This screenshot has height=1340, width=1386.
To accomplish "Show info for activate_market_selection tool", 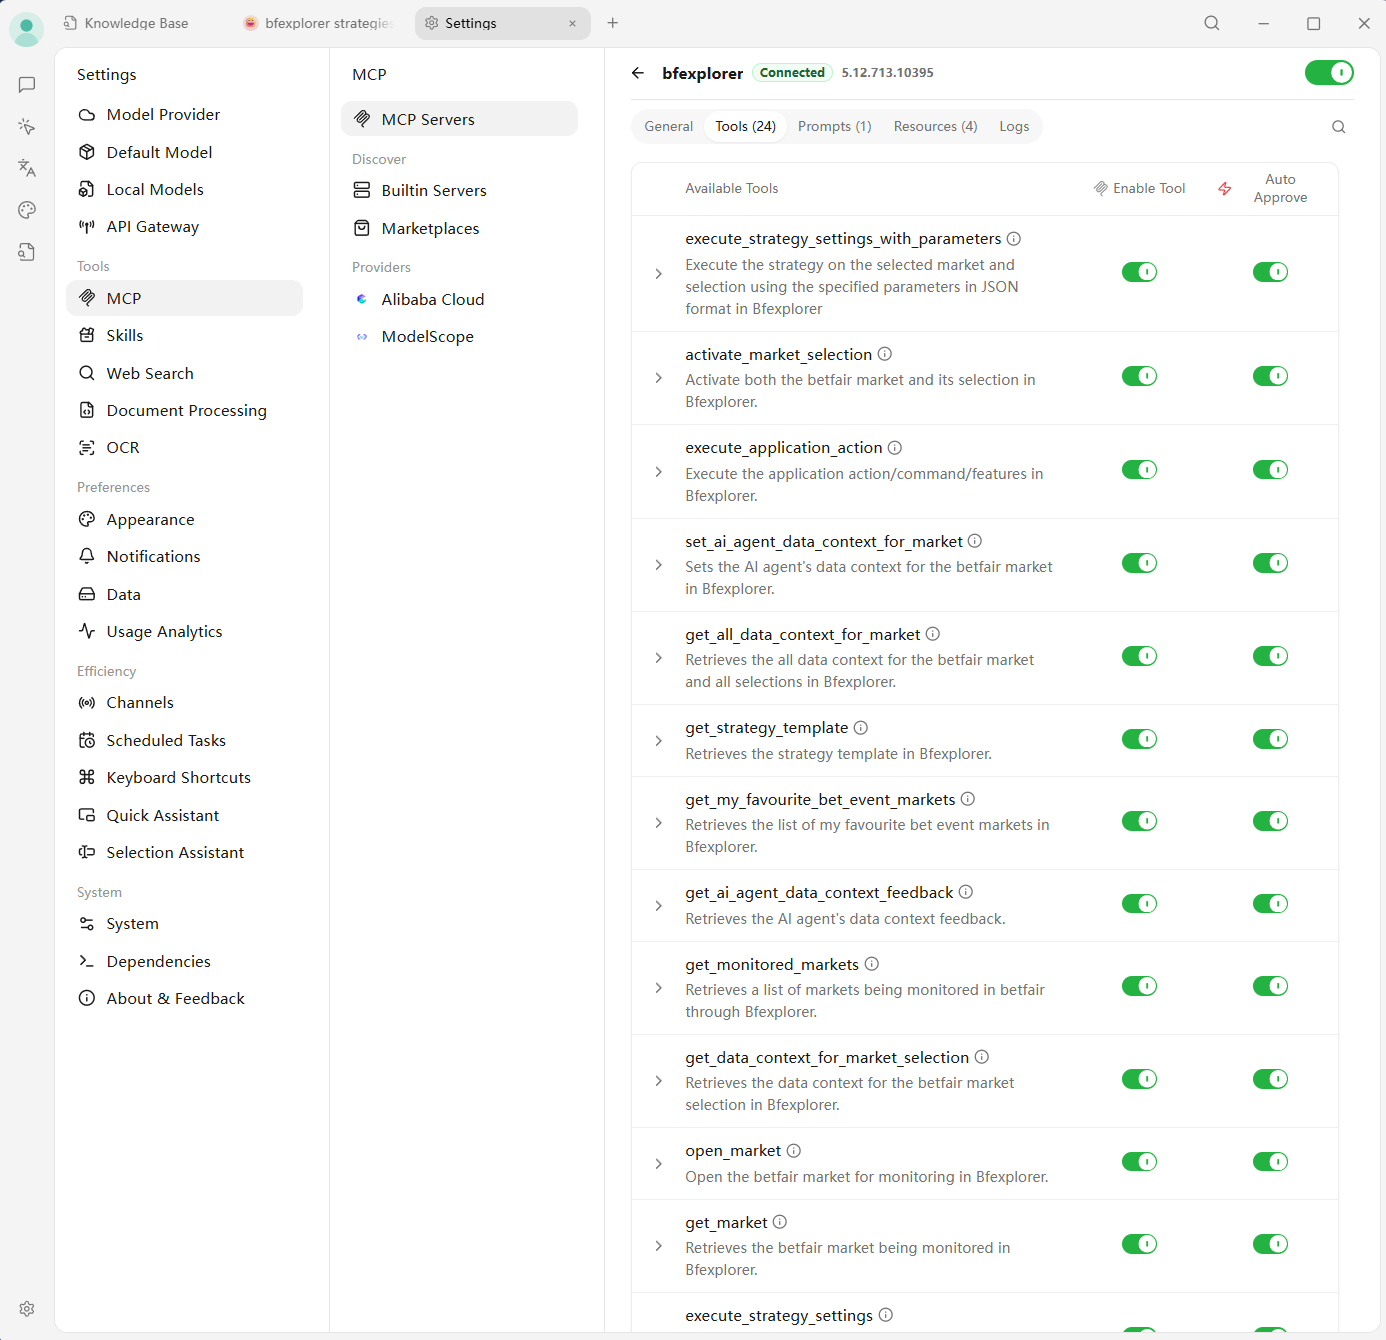I will click(885, 354).
